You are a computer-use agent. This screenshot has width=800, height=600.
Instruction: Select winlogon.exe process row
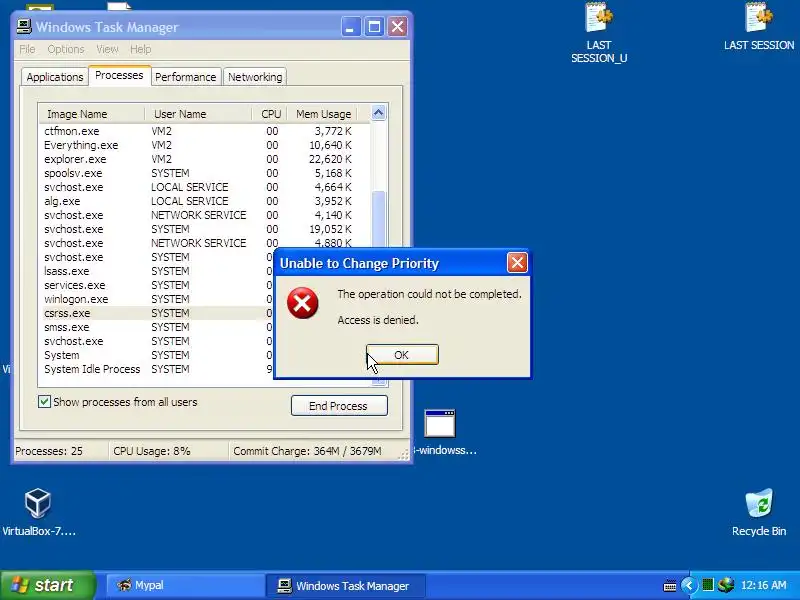click(x=157, y=299)
